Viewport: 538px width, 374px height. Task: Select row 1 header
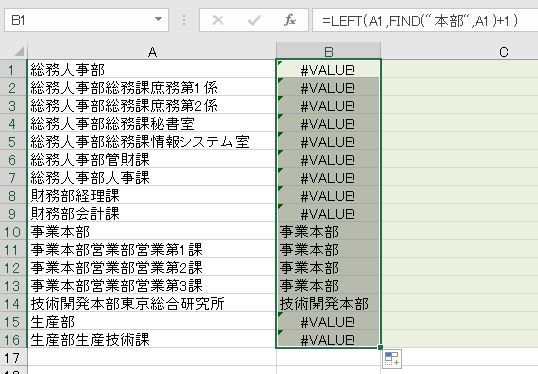(13, 70)
